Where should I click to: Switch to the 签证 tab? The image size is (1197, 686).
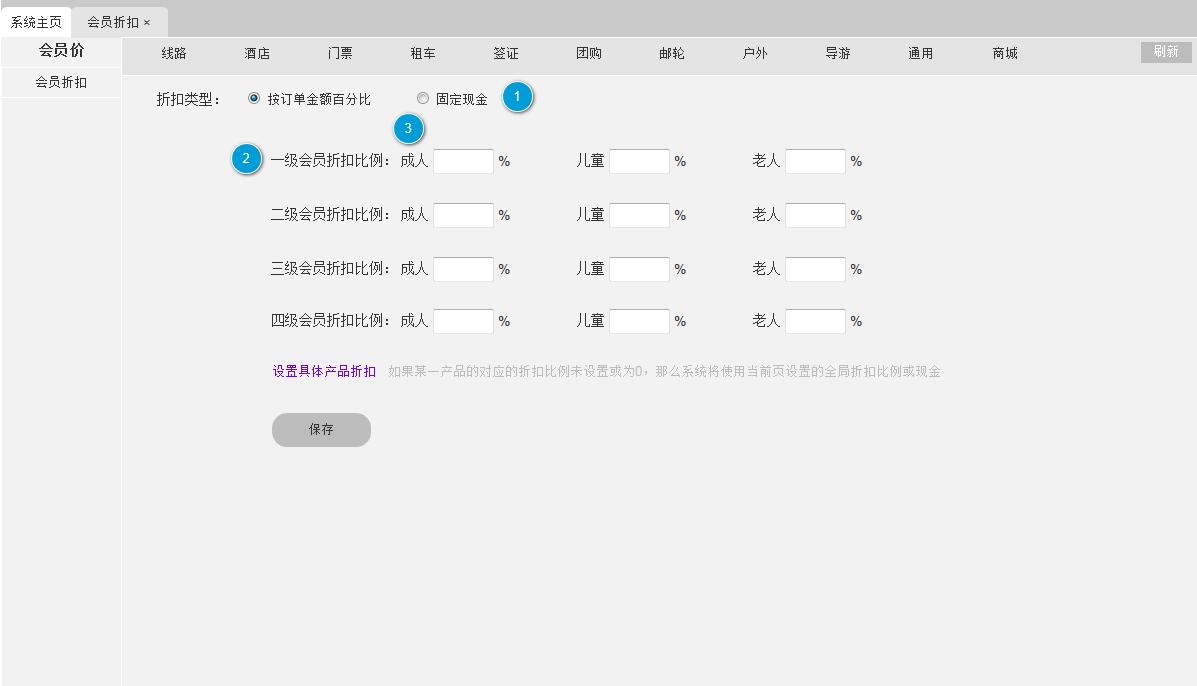tap(505, 54)
